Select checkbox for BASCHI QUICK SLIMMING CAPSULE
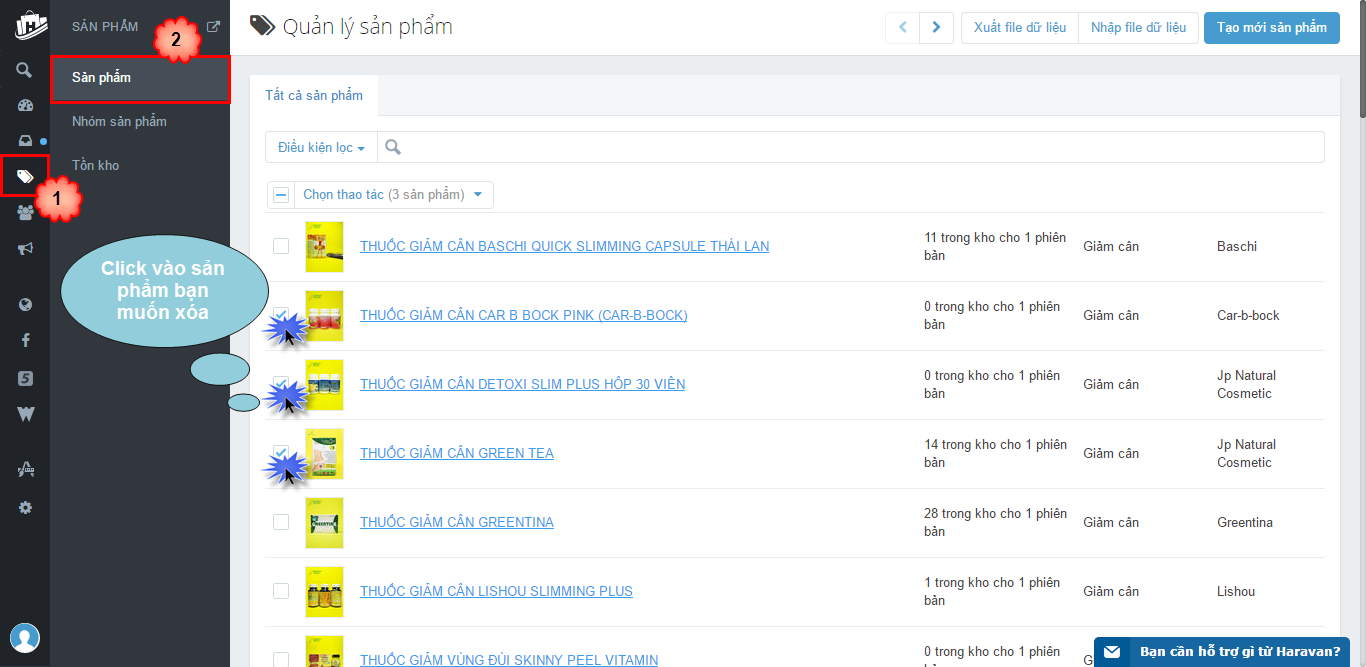Image resolution: width=1366 pixels, height=667 pixels. pyautogui.click(x=281, y=246)
